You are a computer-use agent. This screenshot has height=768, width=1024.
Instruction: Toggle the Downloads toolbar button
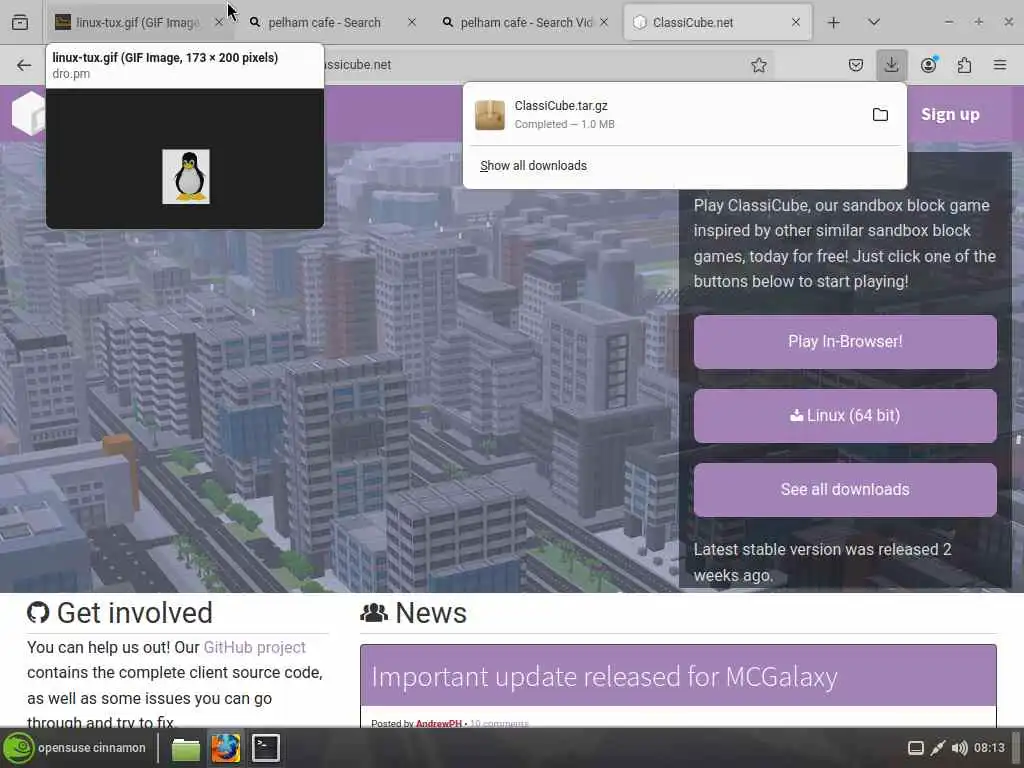point(891,65)
